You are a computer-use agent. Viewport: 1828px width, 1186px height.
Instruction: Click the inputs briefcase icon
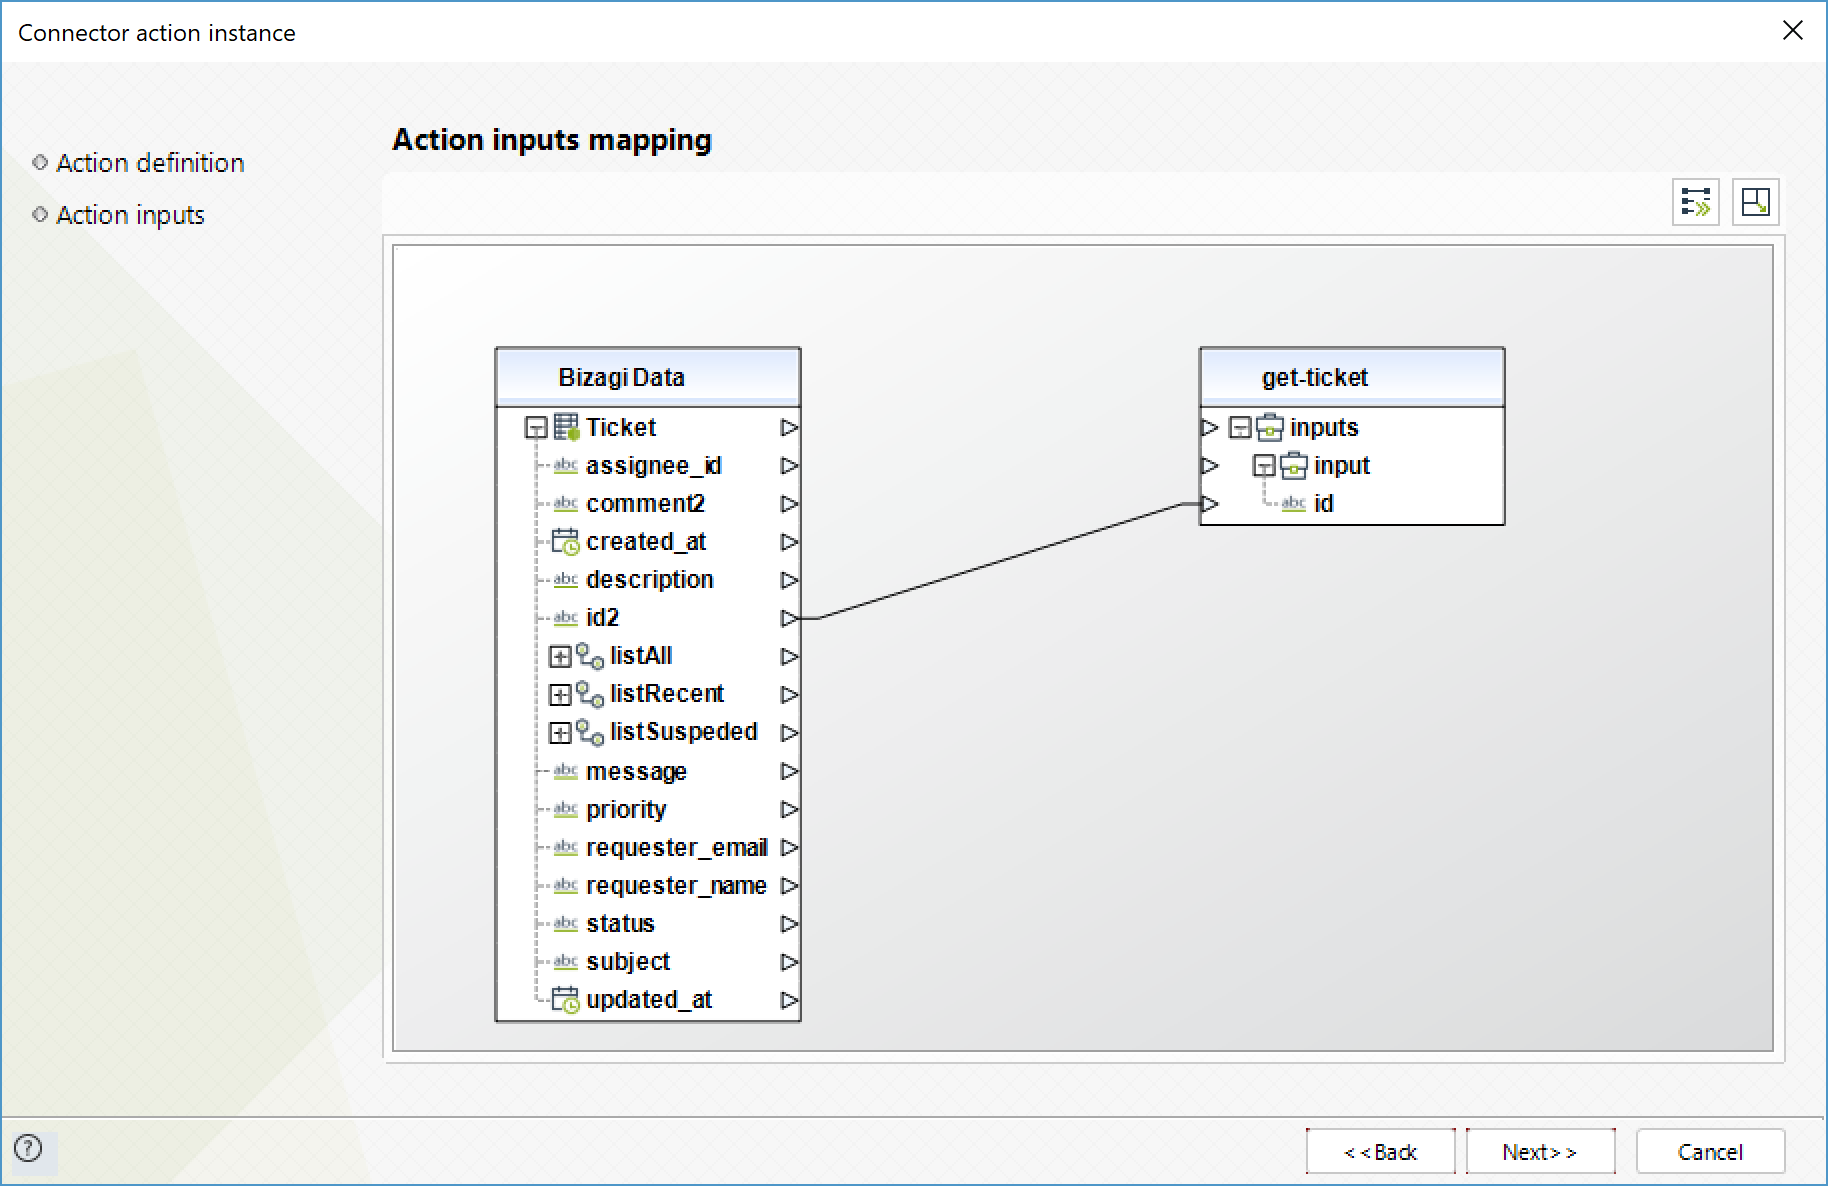(x=1270, y=427)
